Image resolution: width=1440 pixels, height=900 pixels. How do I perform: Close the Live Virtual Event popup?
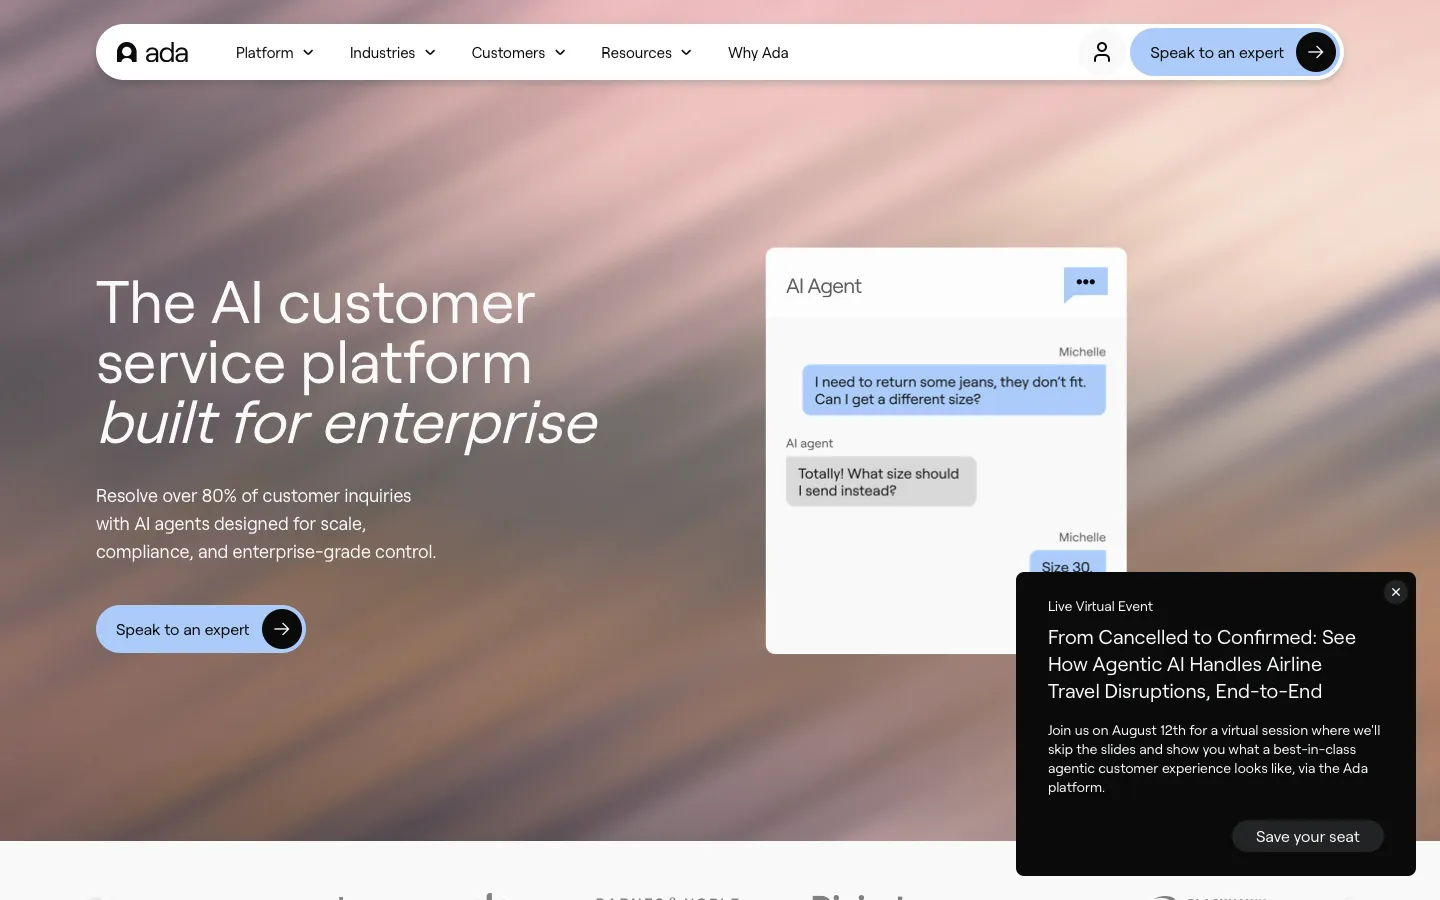click(1396, 592)
